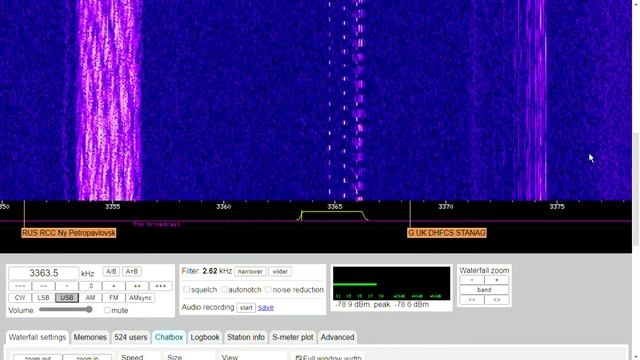Click the 3355 frequency scale label
This screenshot has height=360, width=640.
click(113, 207)
